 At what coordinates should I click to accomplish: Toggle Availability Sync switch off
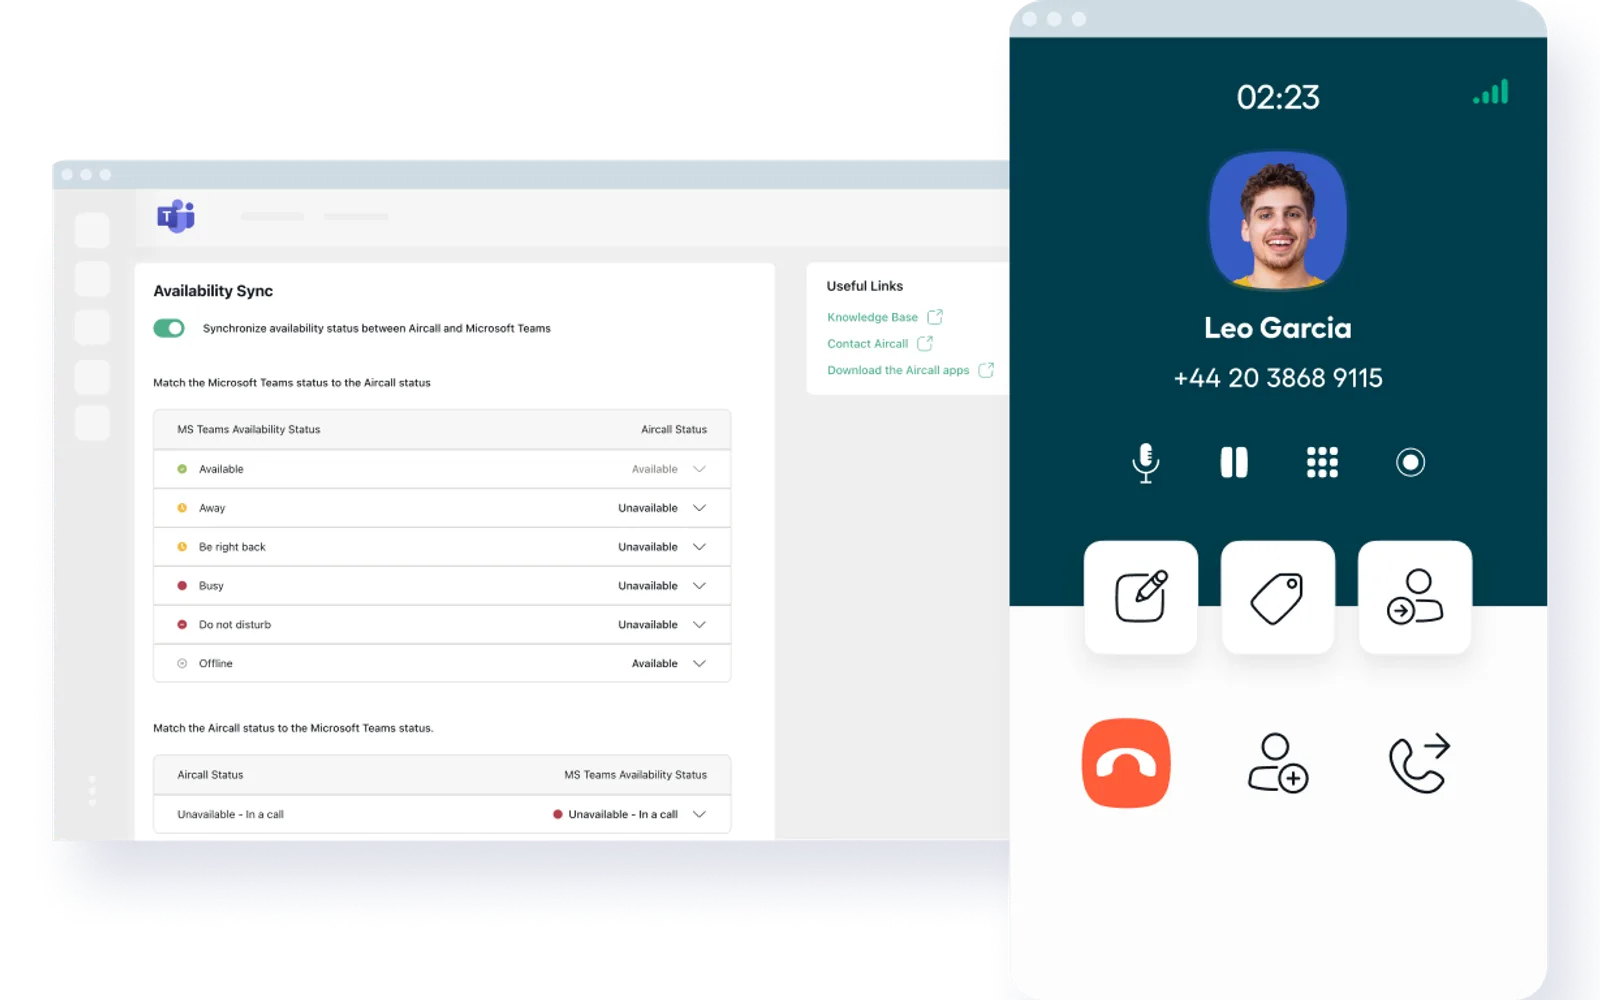click(169, 328)
